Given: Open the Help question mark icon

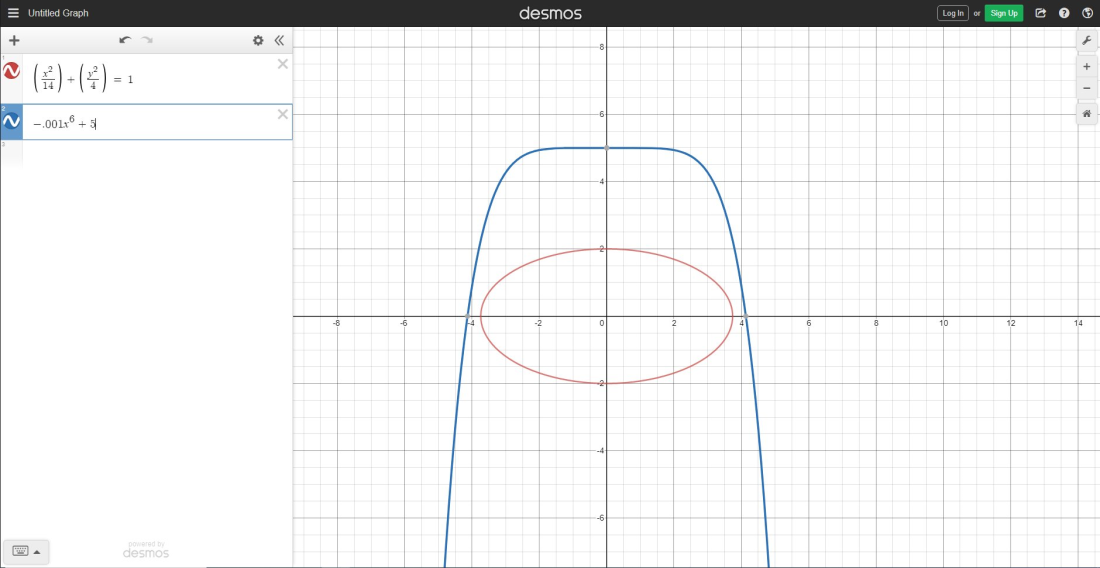Looking at the screenshot, I should pyautogui.click(x=1064, y=13).
